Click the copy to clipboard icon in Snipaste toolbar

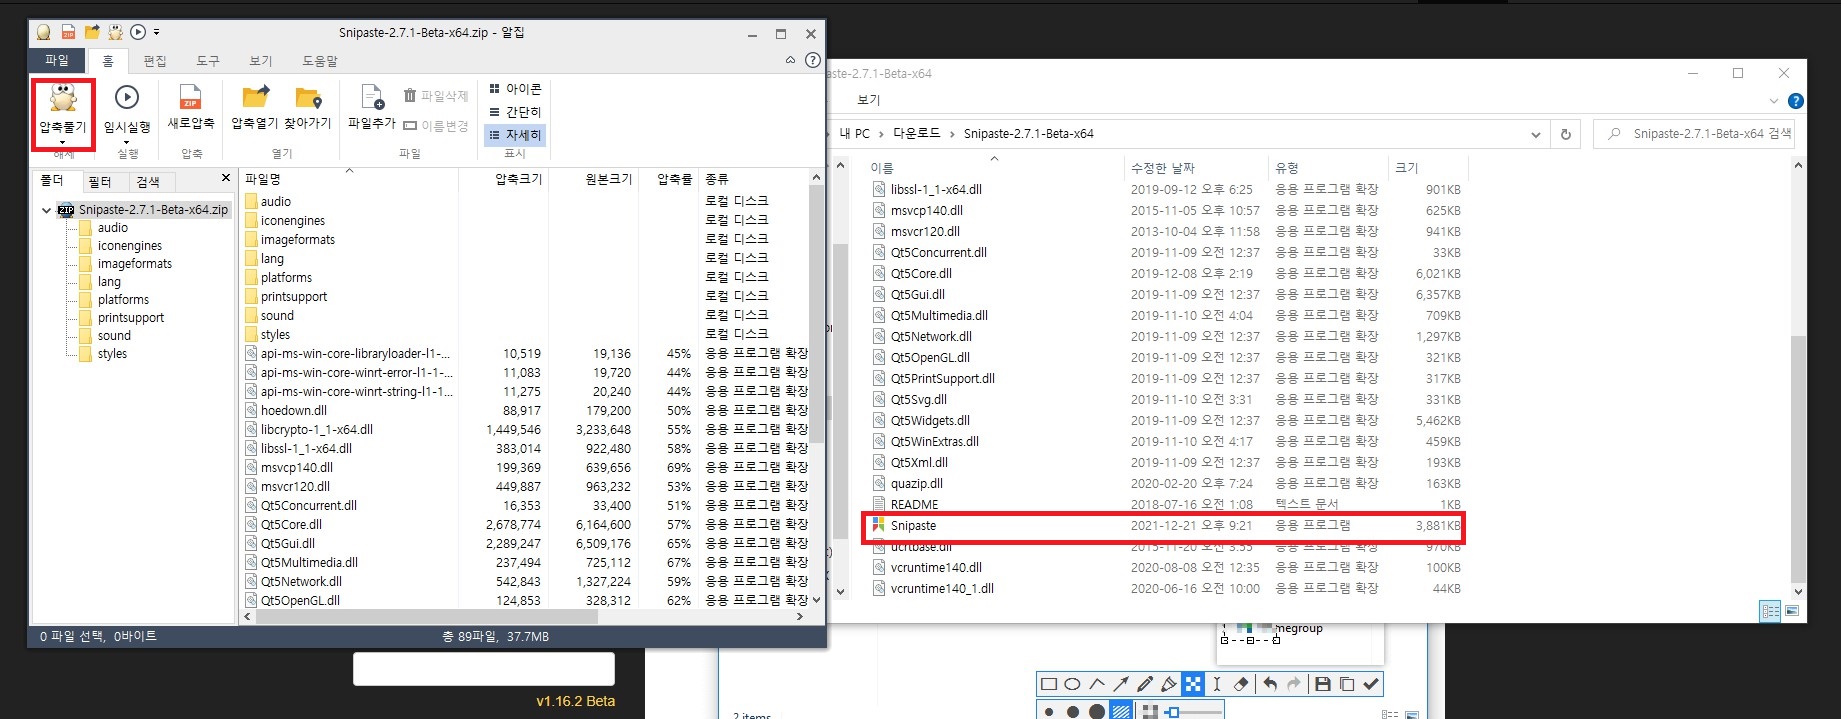pyautogui.click(x=1347, y=684)
